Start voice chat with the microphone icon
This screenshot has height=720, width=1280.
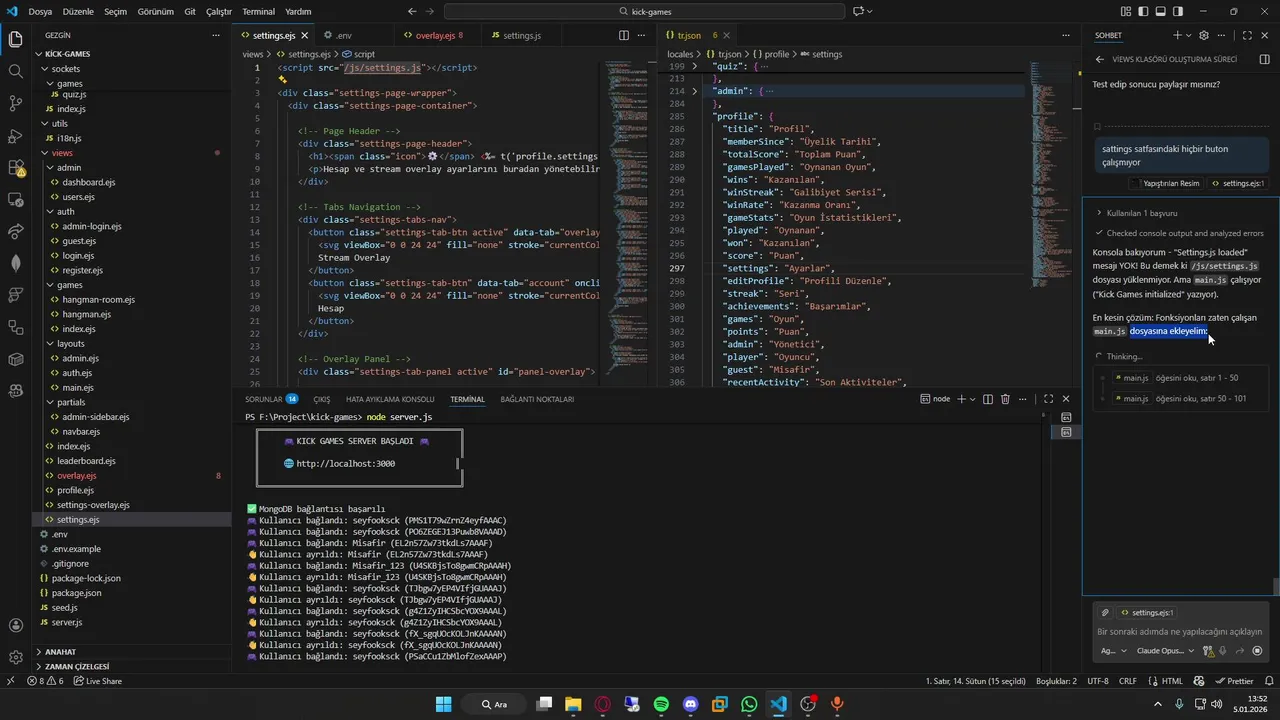[x=1223, y=651]
